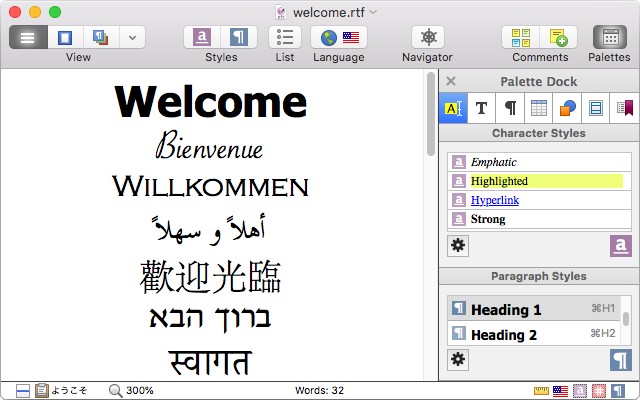Click the Paragraph Styles section header
This screenshot has width=640, height=400.
(x=539, y=276)
